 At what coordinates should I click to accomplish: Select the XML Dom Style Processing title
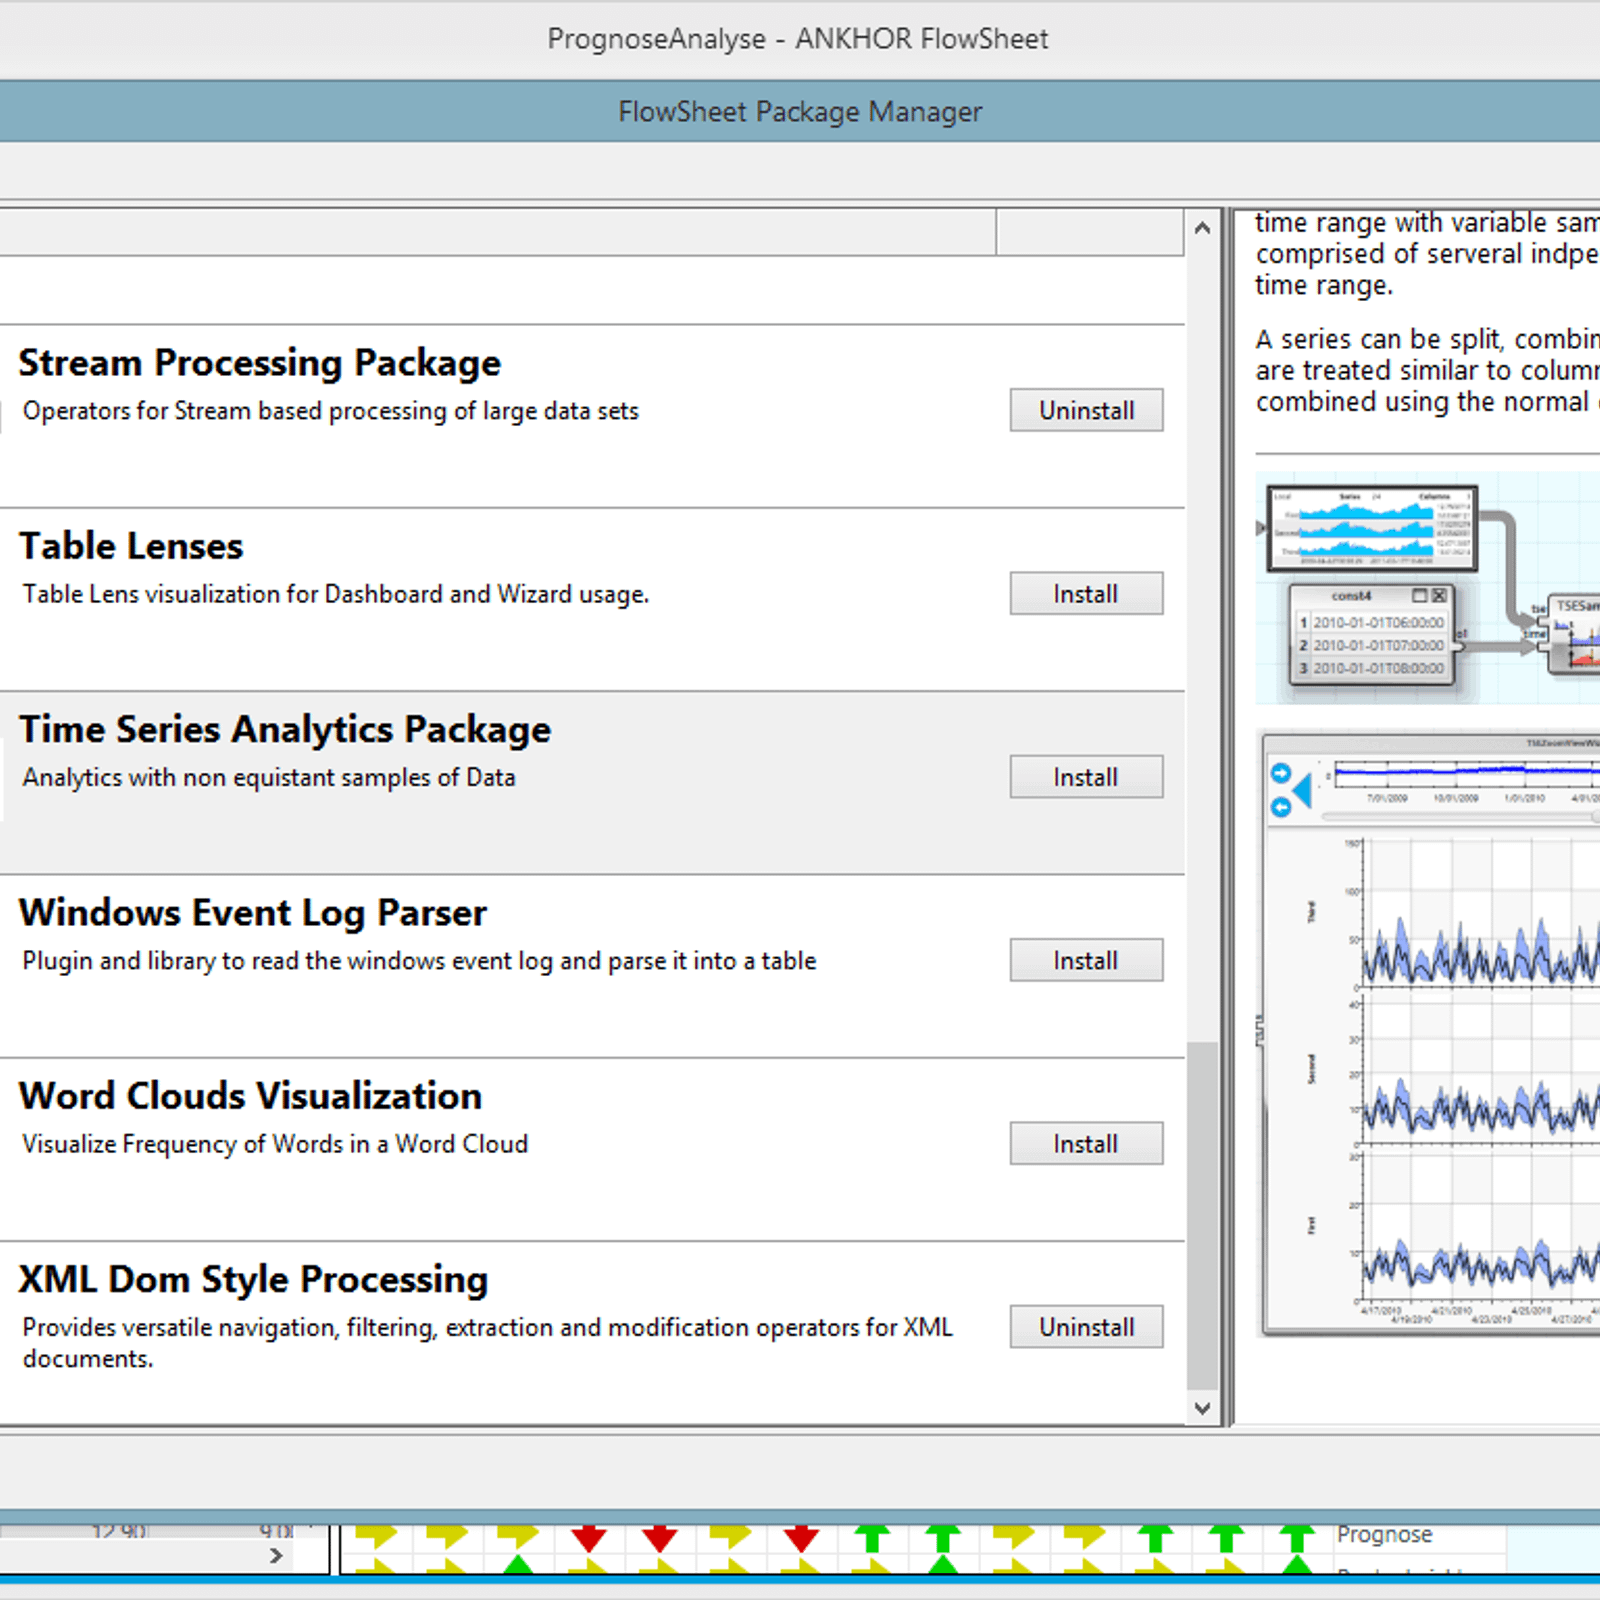(253, 1279)
